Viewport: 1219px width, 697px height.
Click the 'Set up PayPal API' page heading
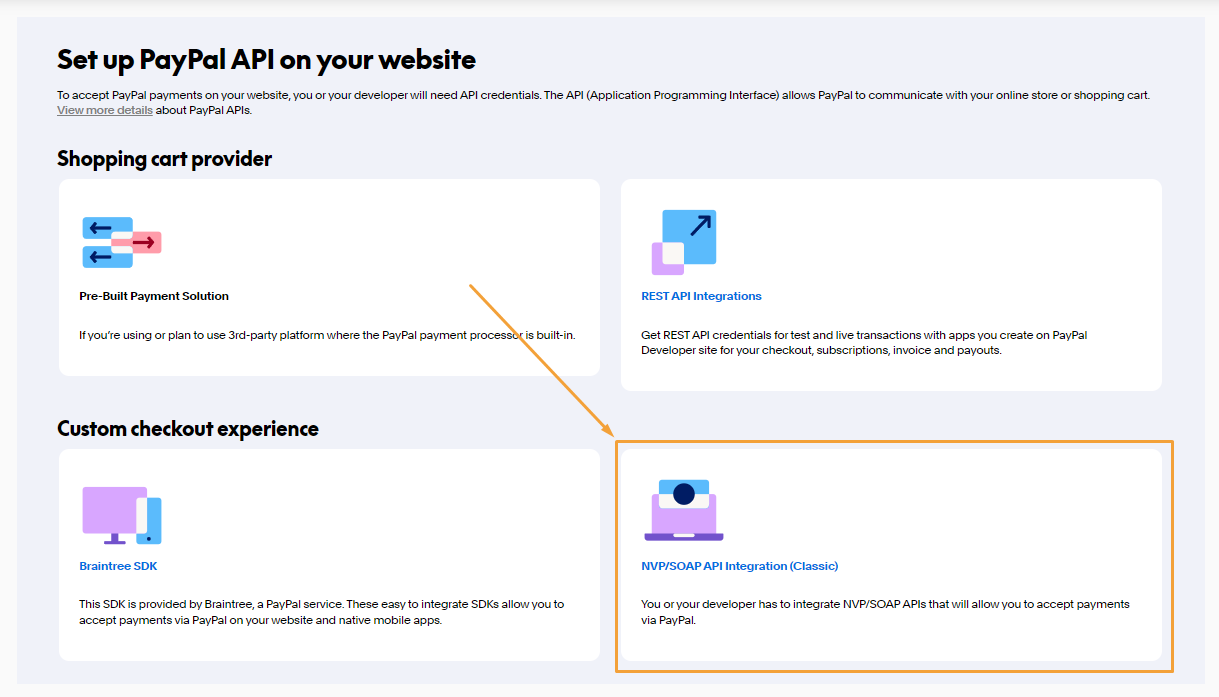click(x=266, y=59)
